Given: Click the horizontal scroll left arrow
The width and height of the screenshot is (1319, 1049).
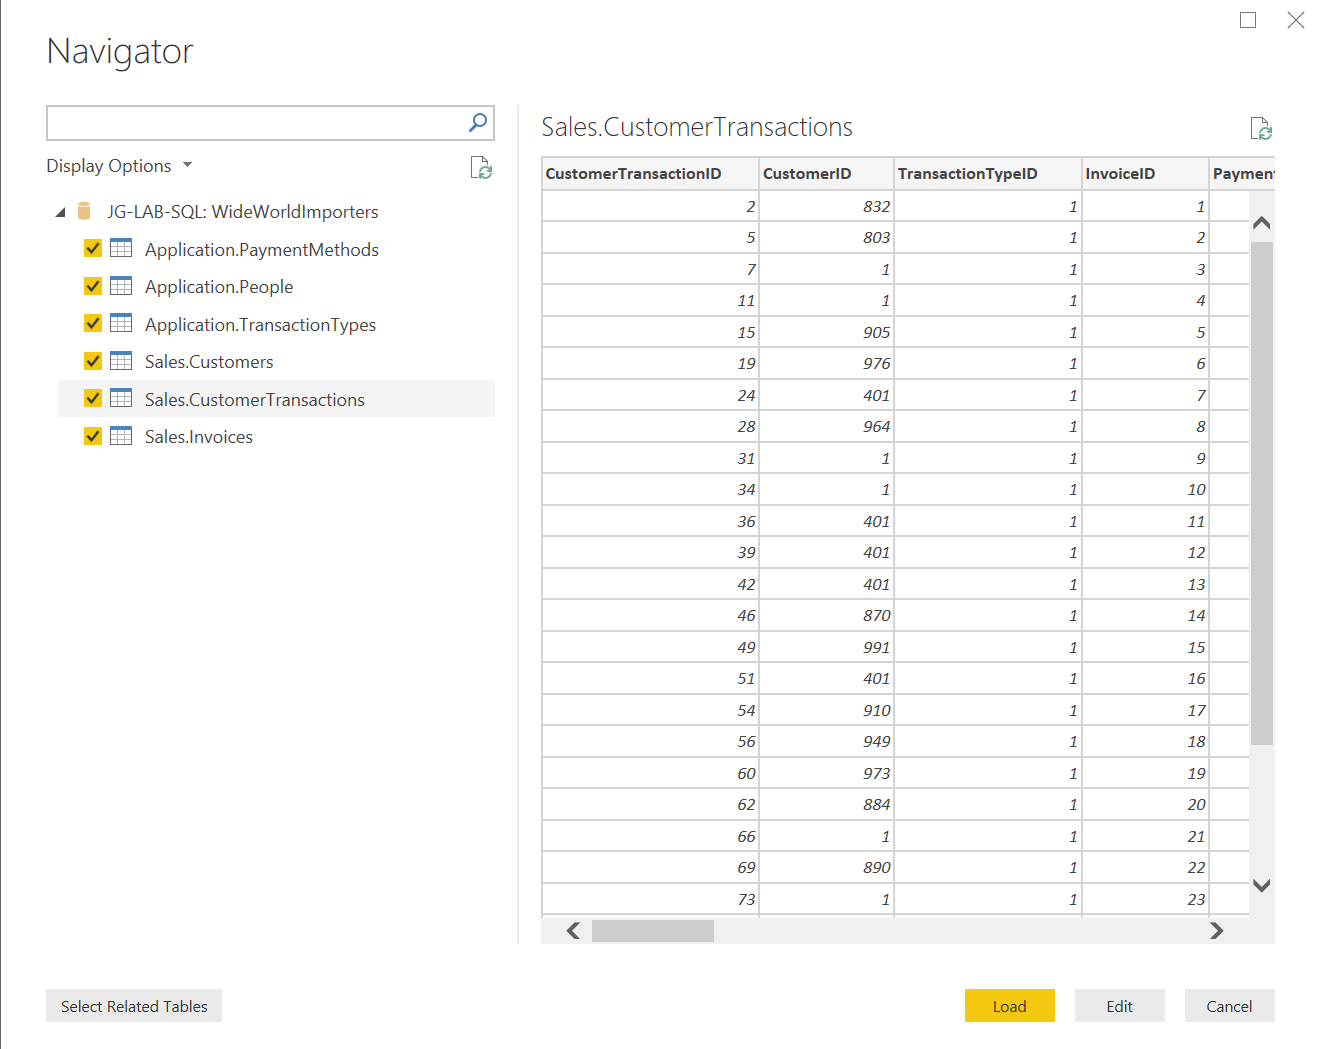Looking at the screenshot, I should [573, 931].
